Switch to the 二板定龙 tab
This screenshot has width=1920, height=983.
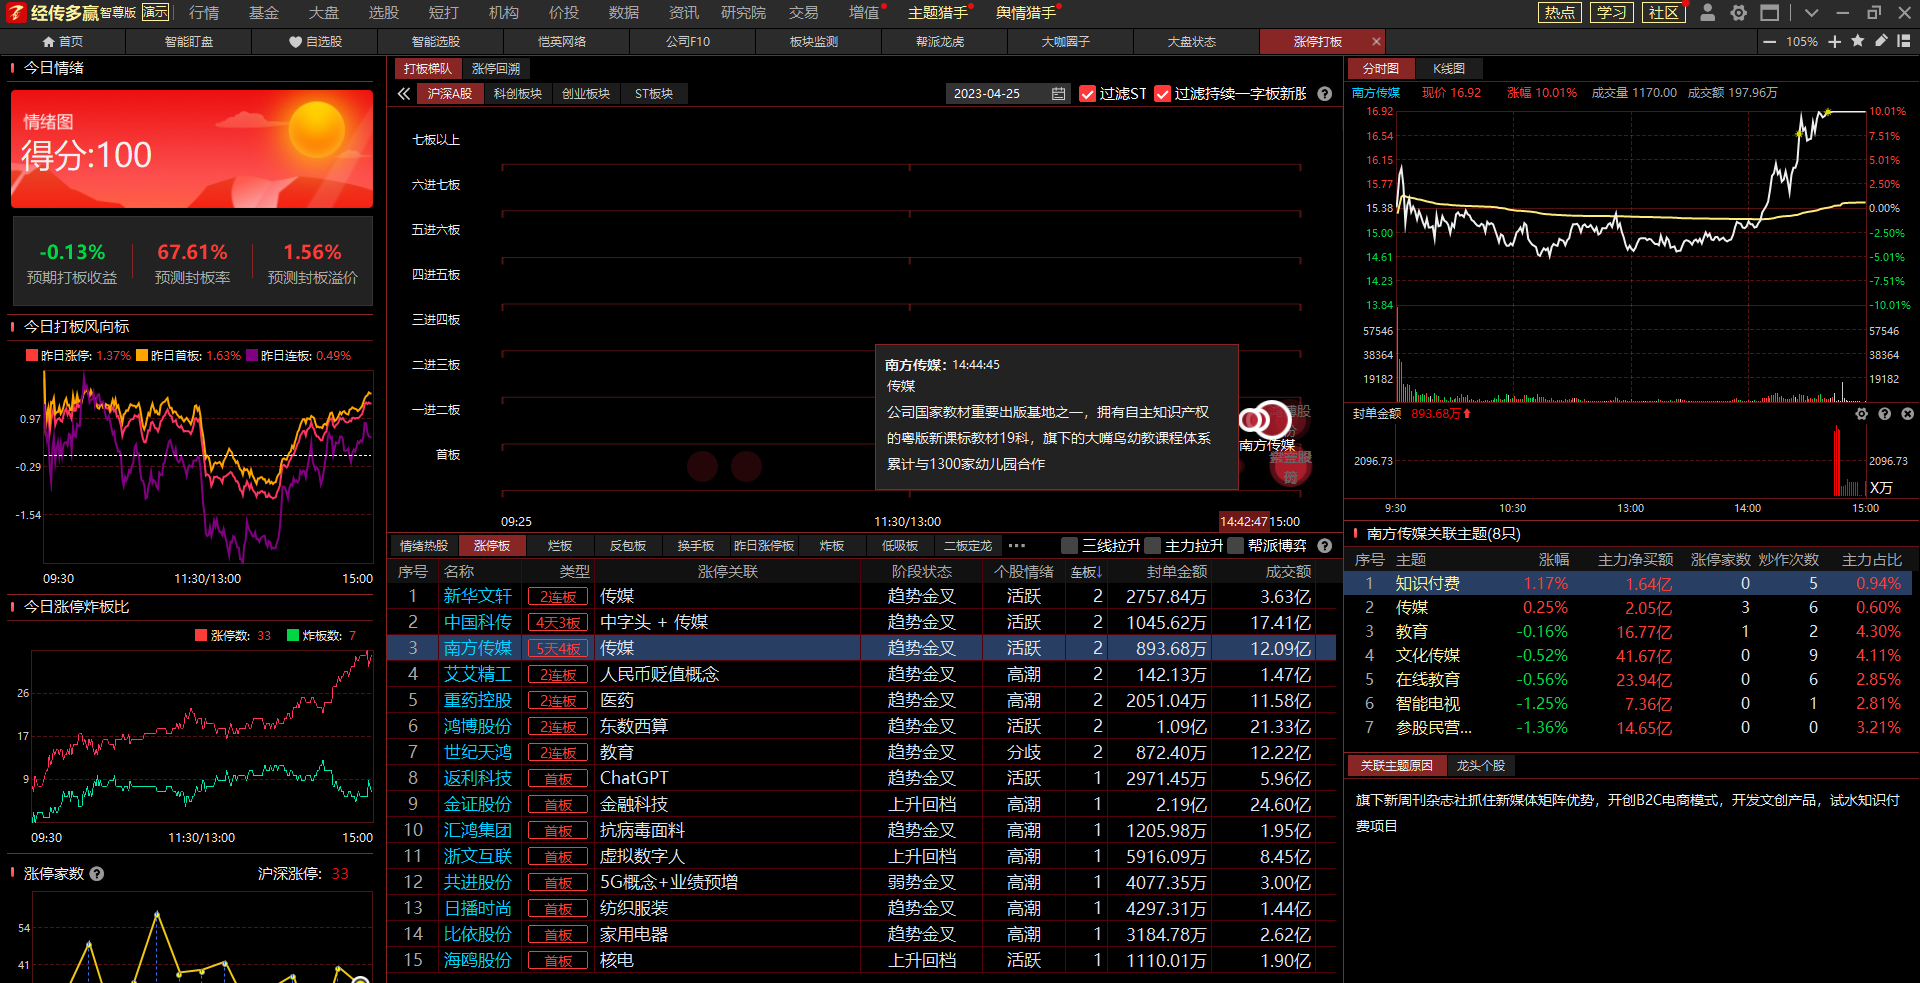968,546
